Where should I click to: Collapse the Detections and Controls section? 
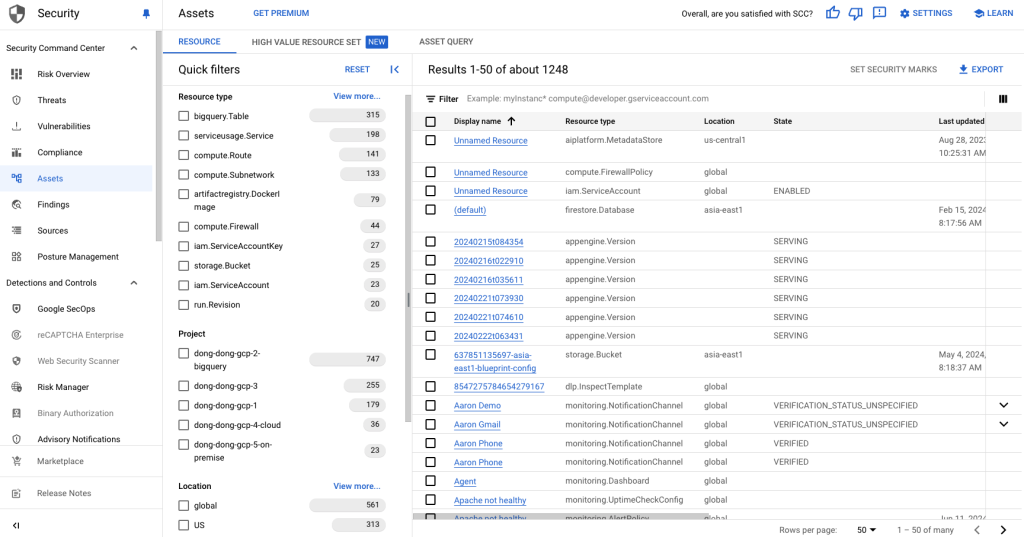coord(134,283)
